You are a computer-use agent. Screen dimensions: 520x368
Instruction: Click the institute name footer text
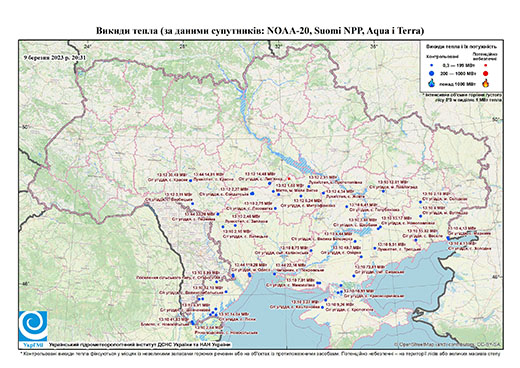coord(140,345)
